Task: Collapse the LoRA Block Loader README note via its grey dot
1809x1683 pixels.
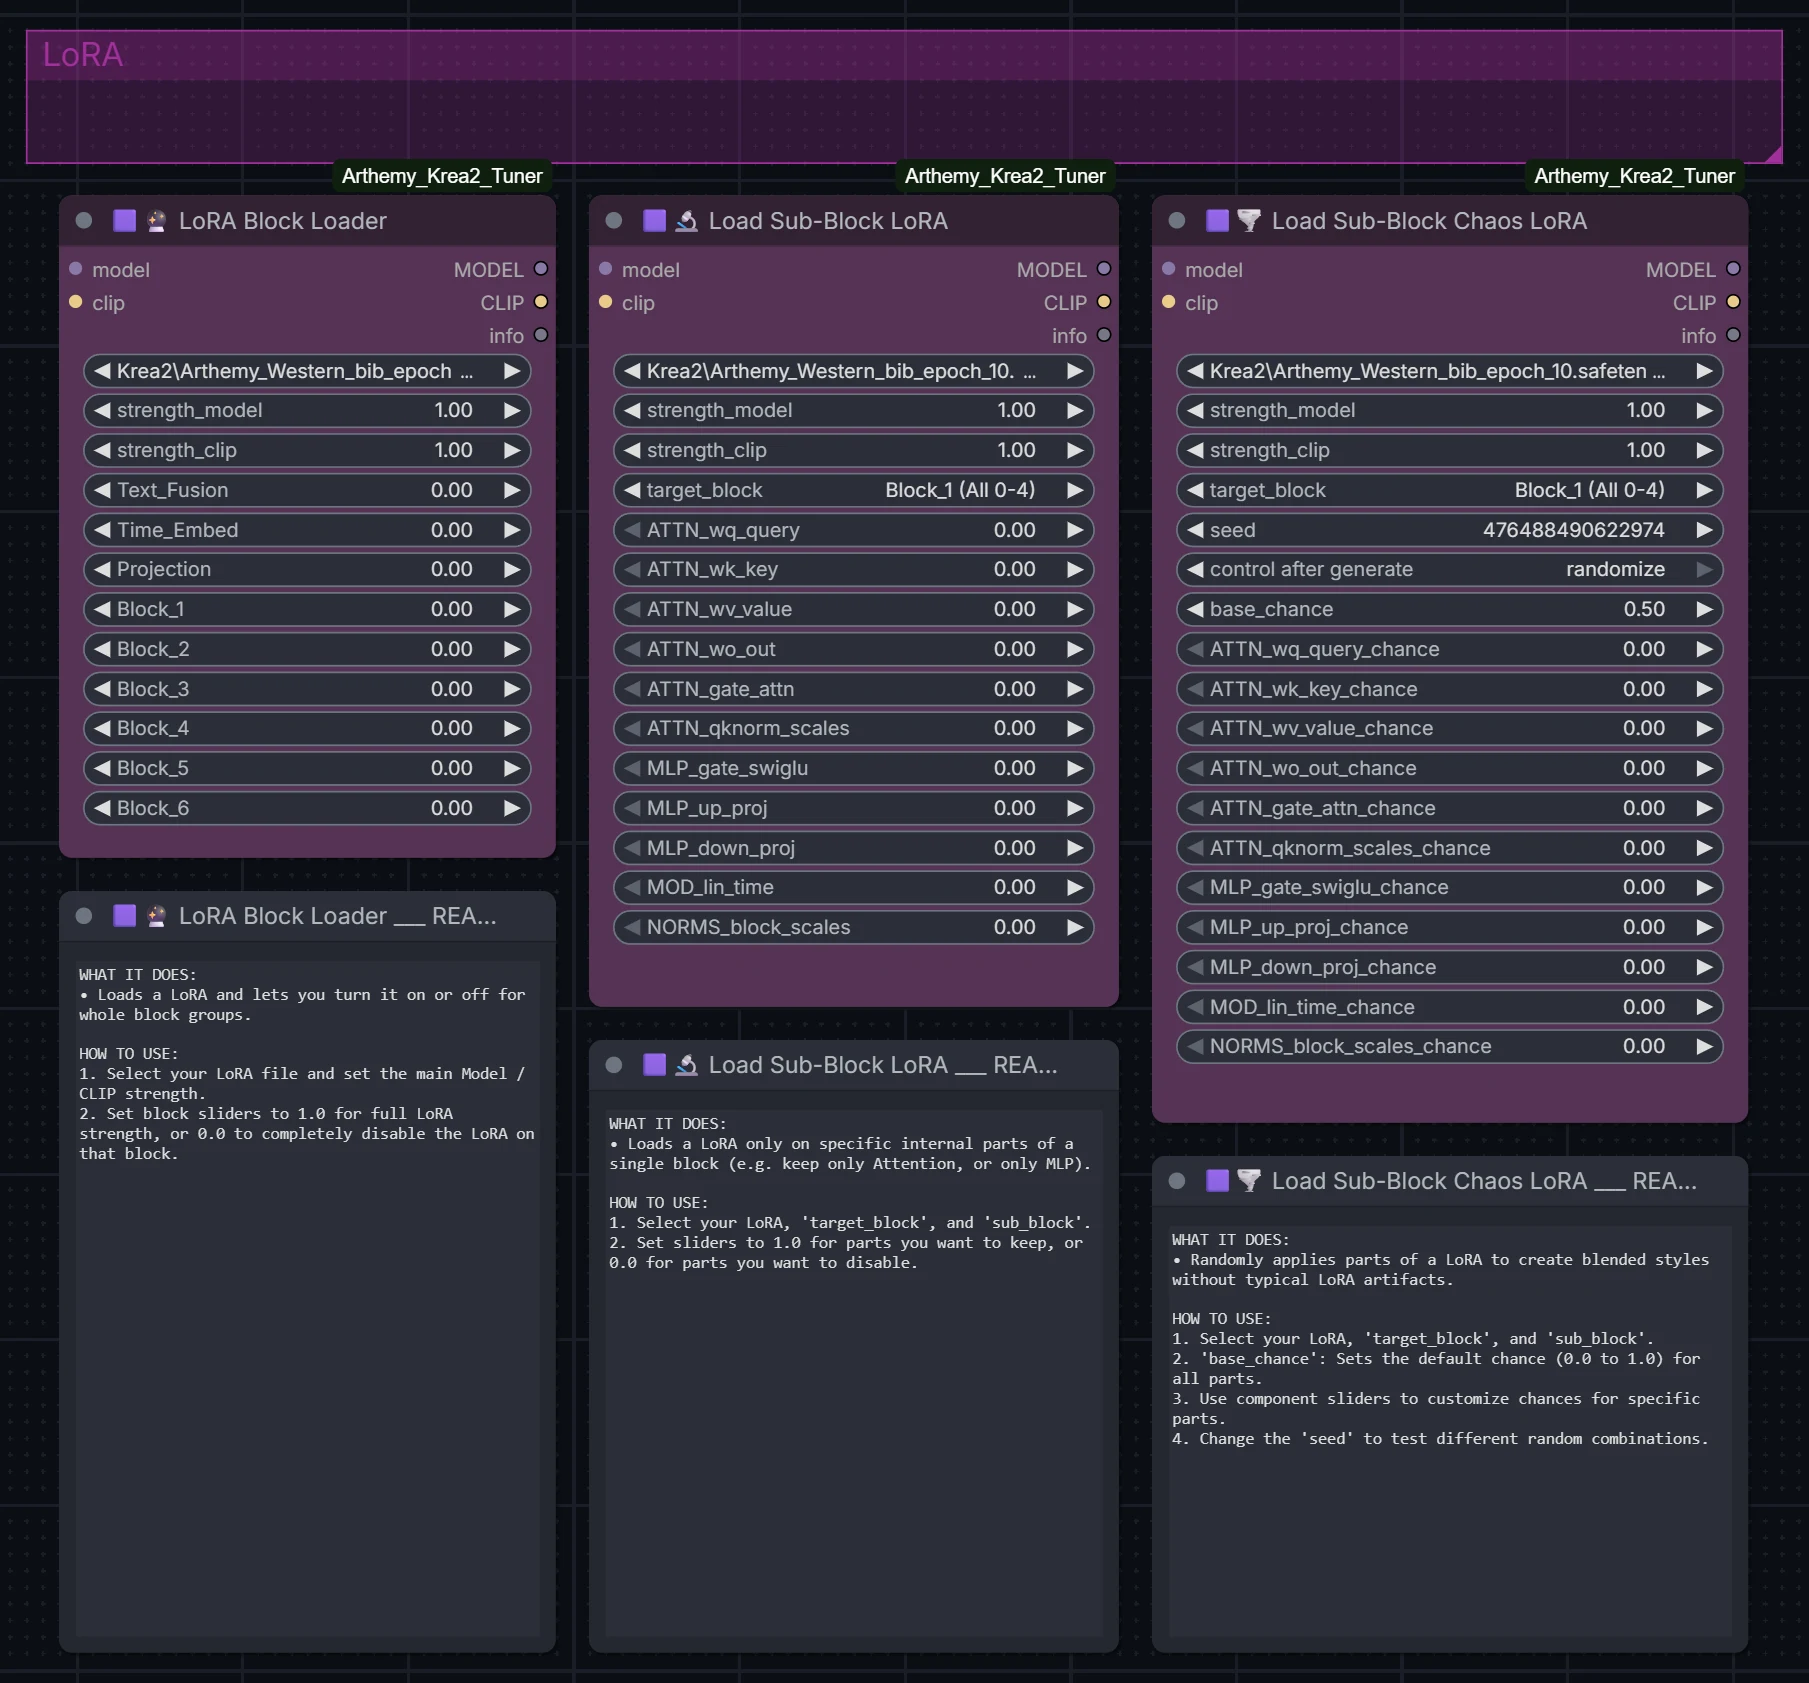Action: coord(84,916)
